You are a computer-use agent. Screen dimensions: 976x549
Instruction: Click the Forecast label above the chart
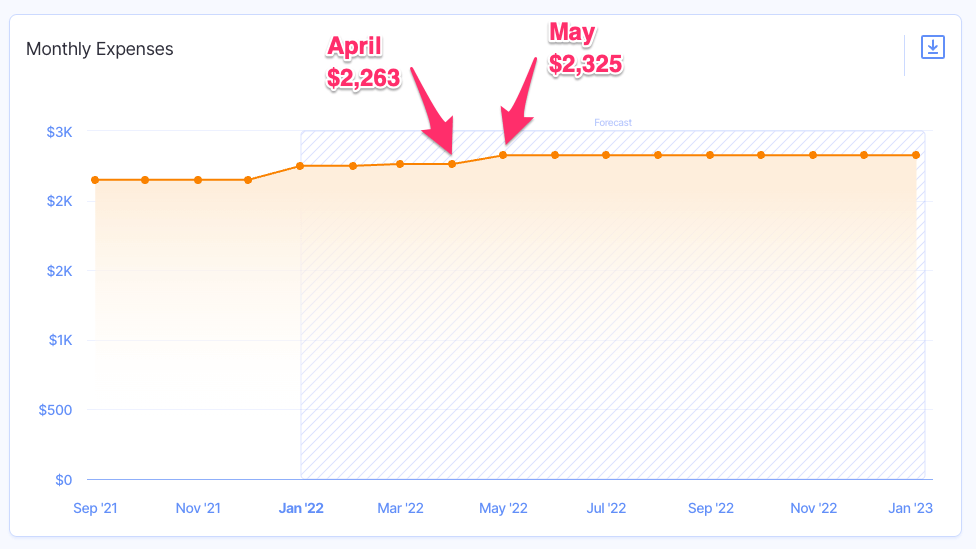point(613,123)
